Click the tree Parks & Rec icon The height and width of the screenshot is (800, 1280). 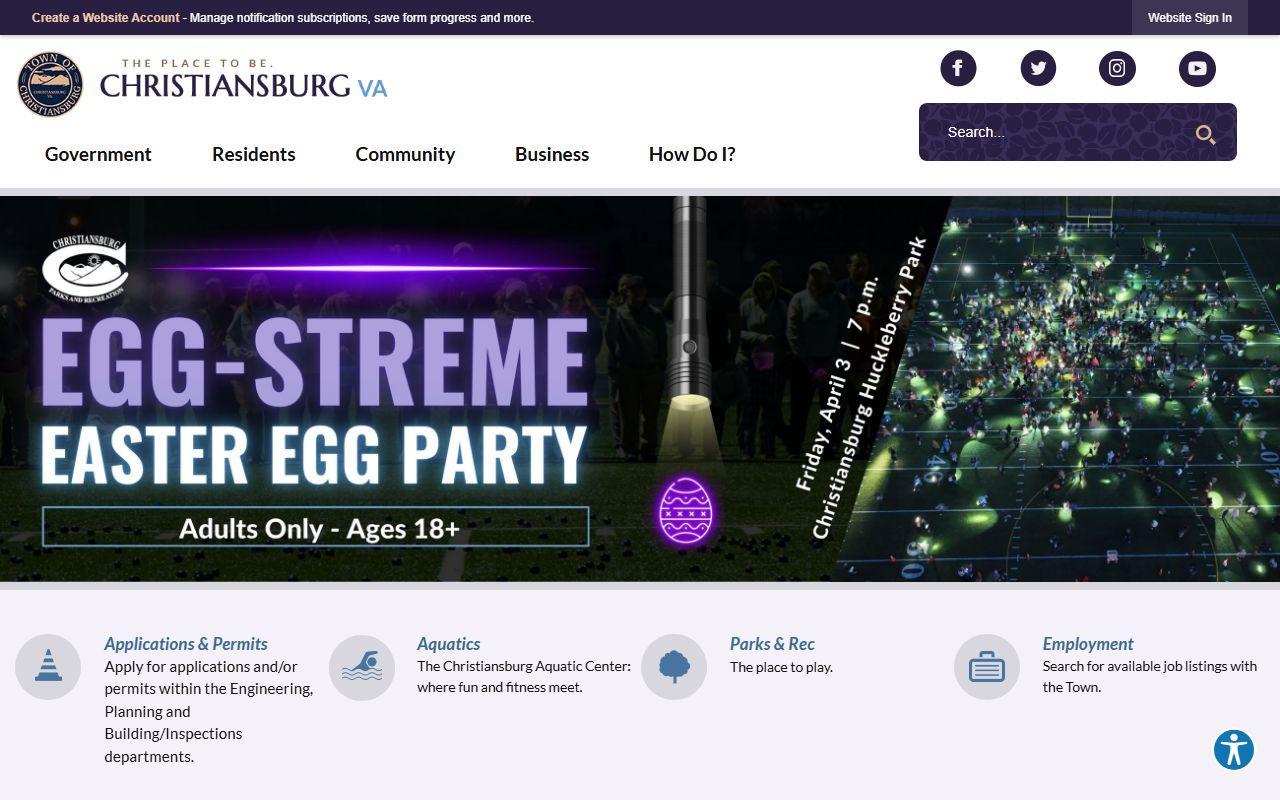click(x=674, y=667)
